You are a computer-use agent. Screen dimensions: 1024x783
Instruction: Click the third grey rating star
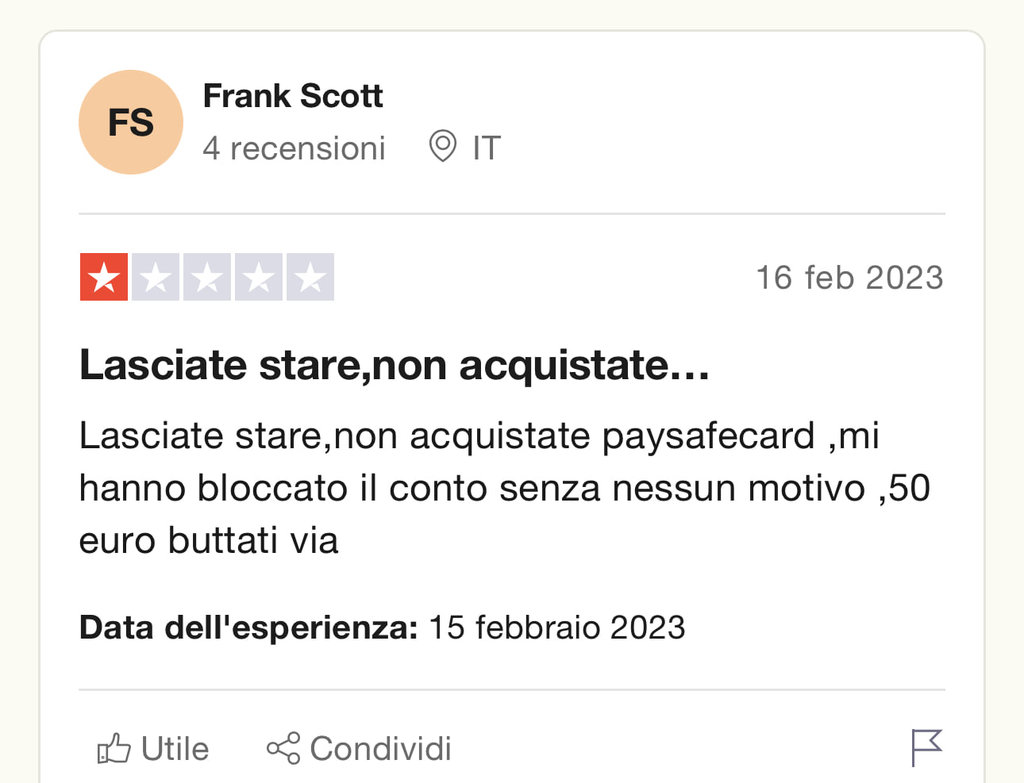[207, 277]
